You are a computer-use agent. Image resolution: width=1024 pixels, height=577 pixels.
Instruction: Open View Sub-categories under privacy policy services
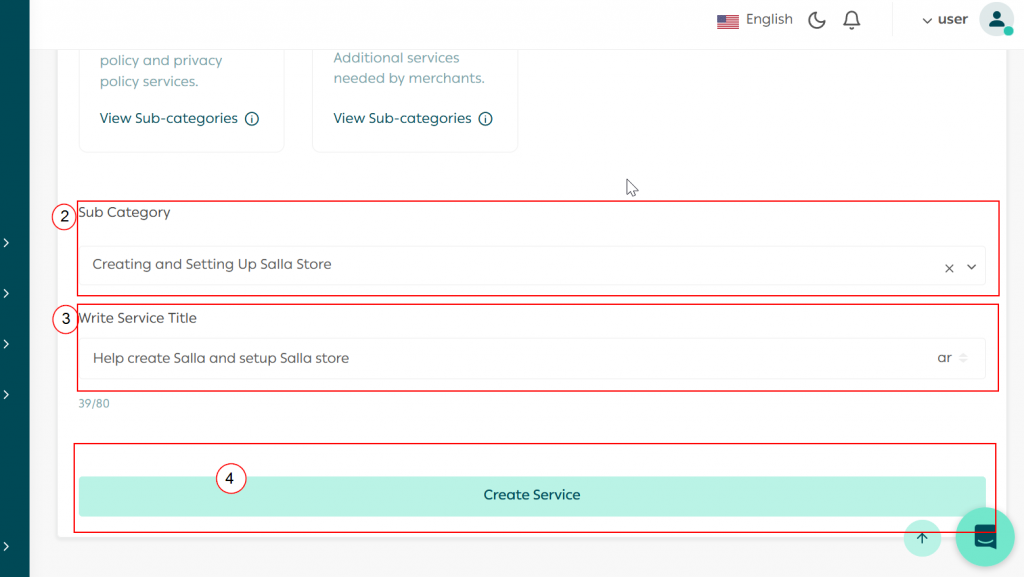tap(168, 118)
